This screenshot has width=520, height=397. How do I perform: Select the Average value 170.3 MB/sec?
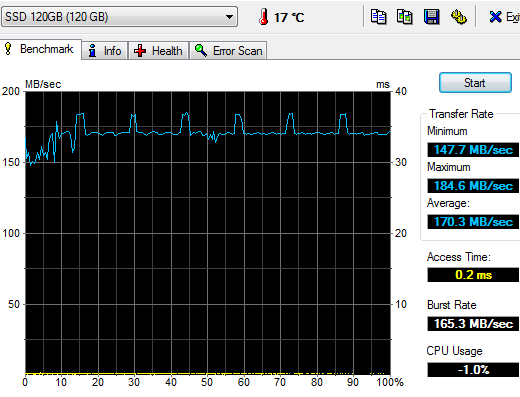[x=473, y=222]
